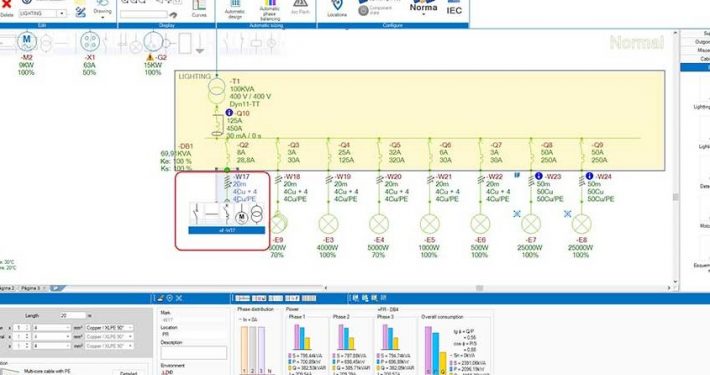Click the Detailed button
Viewport: 710px width, 375px height.
(129, 373)
